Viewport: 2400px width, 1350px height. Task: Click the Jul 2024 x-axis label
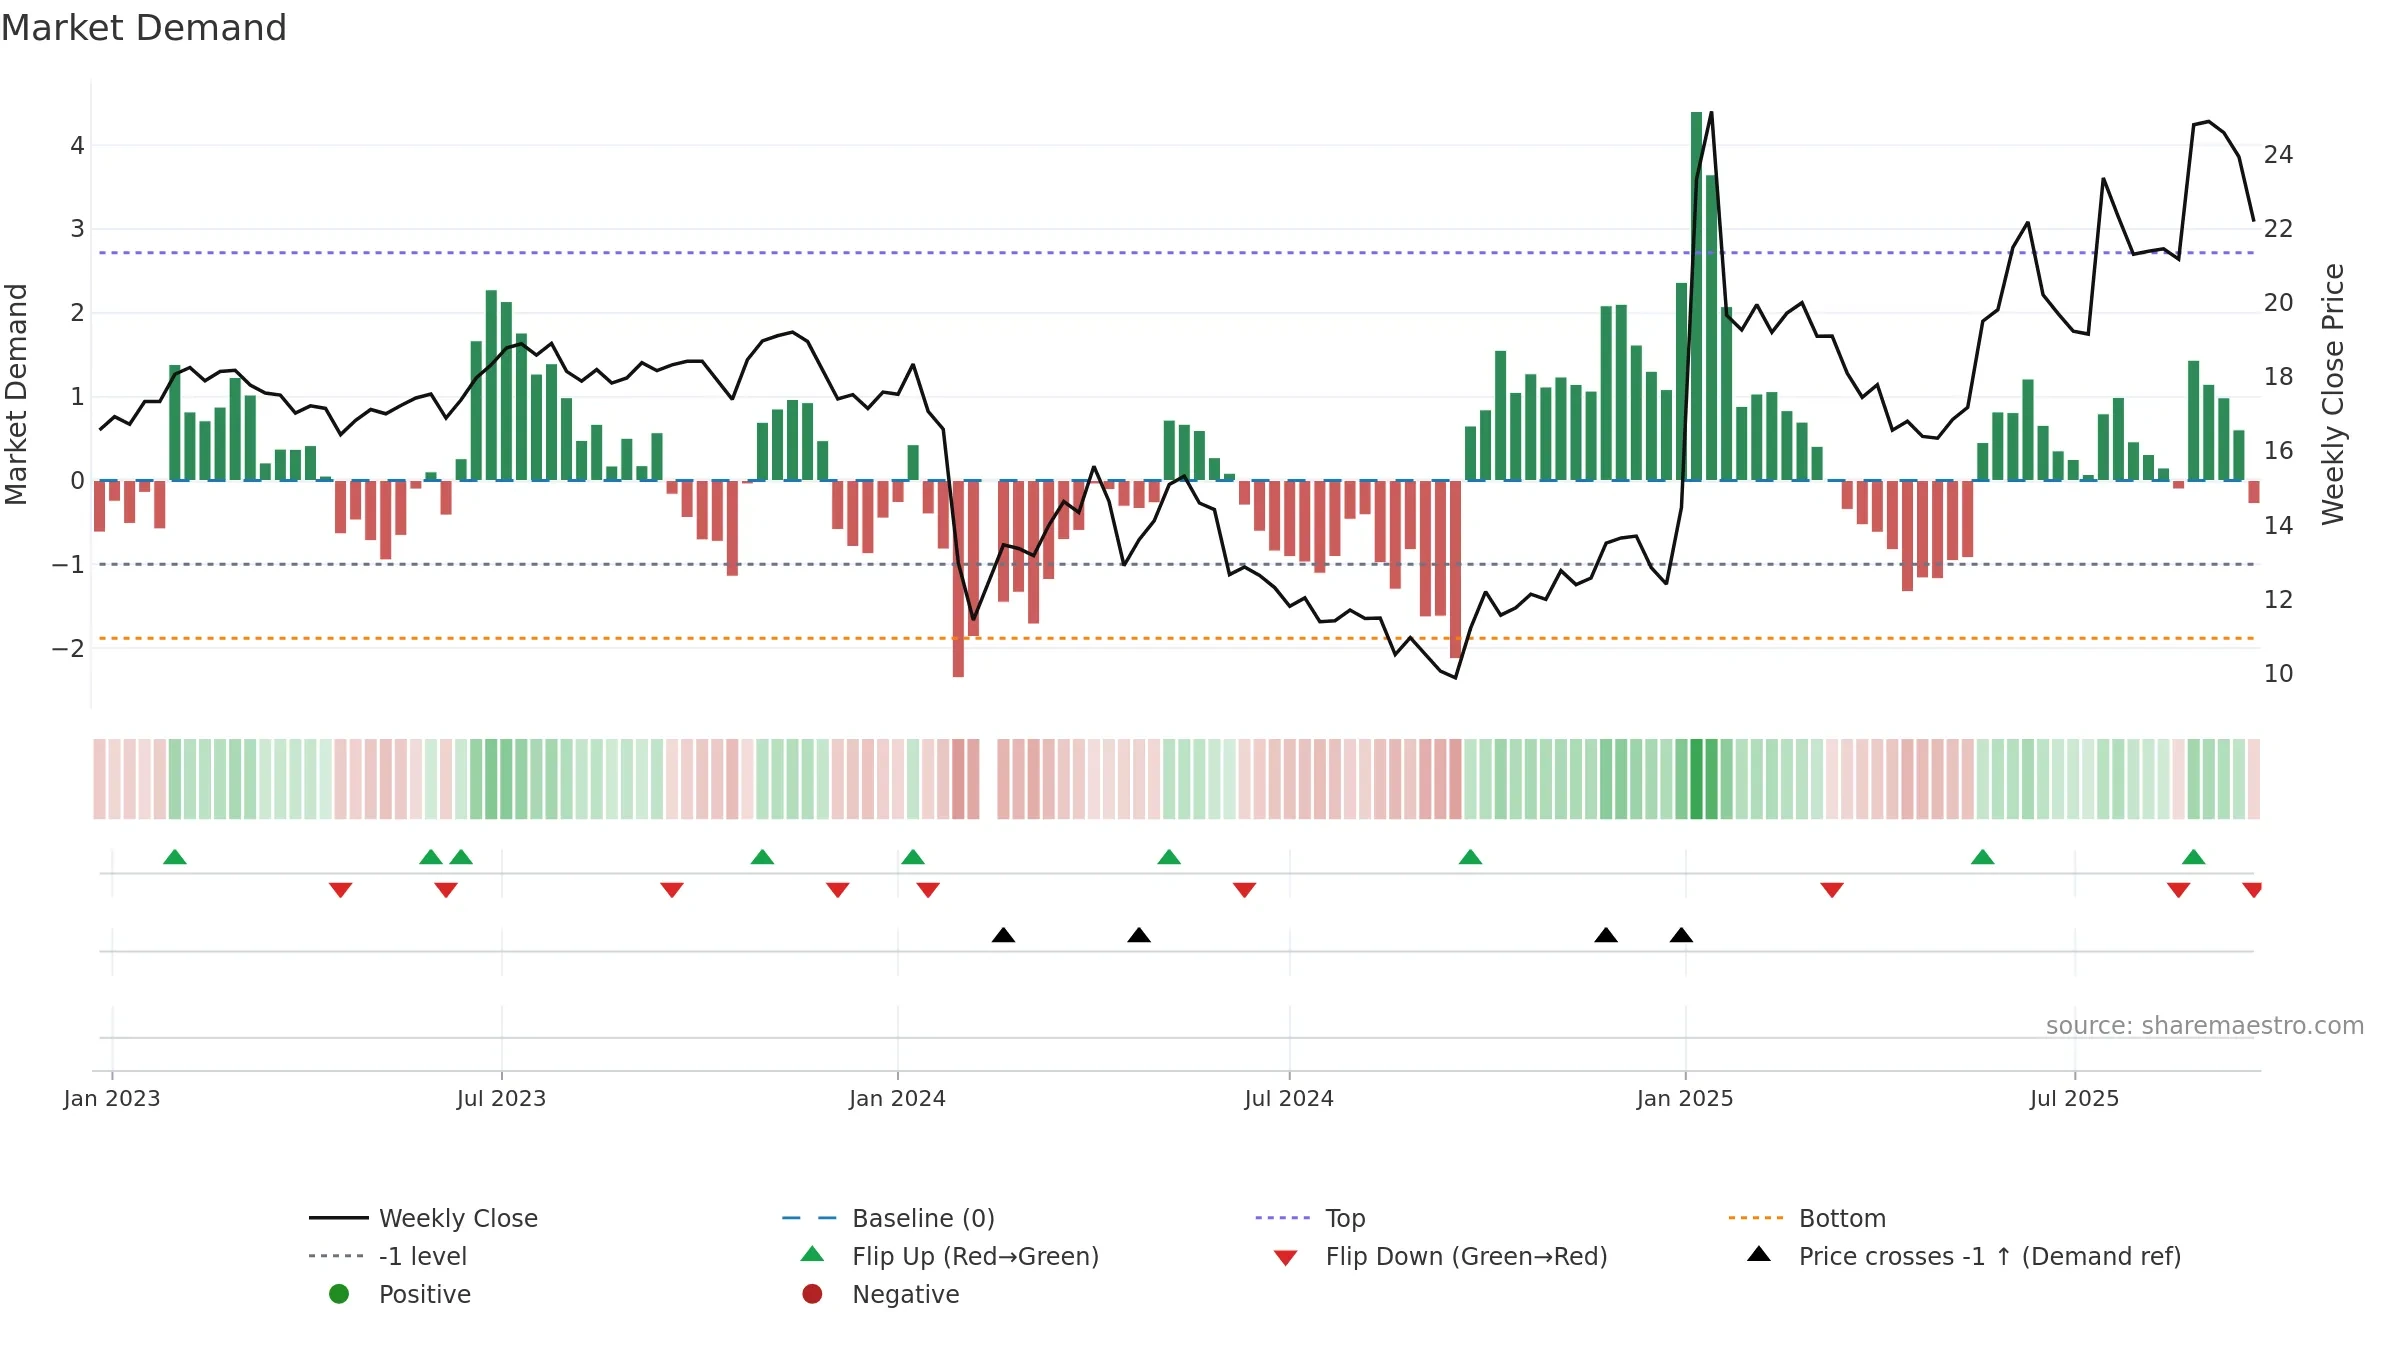coord(1289,1098)
